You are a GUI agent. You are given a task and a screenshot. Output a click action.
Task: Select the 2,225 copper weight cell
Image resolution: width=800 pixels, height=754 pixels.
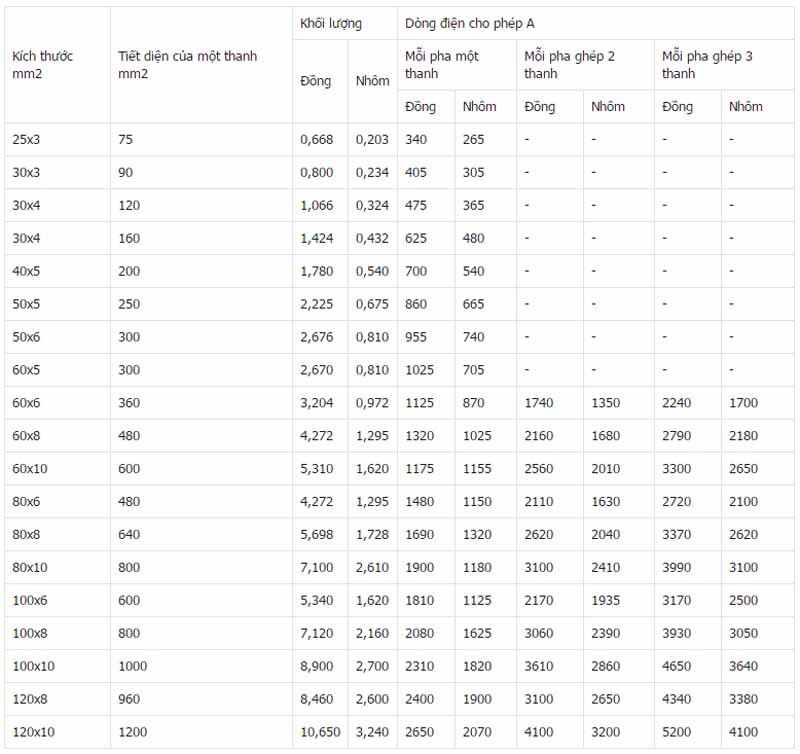pyautogui.click(x=317, y=304)
